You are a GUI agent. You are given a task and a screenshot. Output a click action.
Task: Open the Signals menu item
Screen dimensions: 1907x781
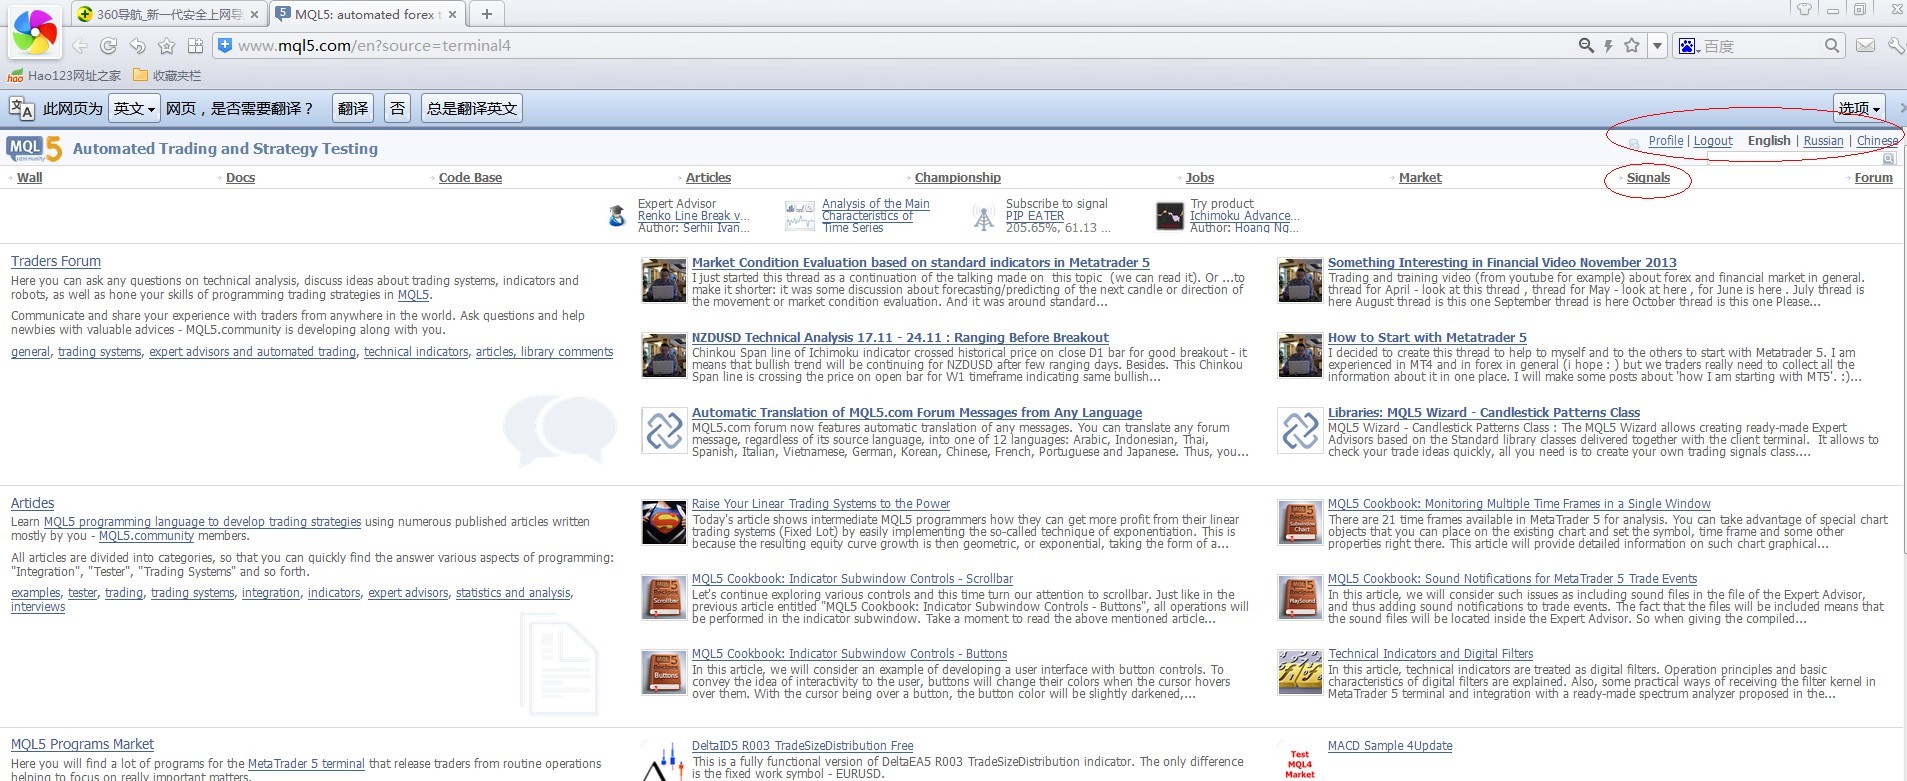point(1648,178)
